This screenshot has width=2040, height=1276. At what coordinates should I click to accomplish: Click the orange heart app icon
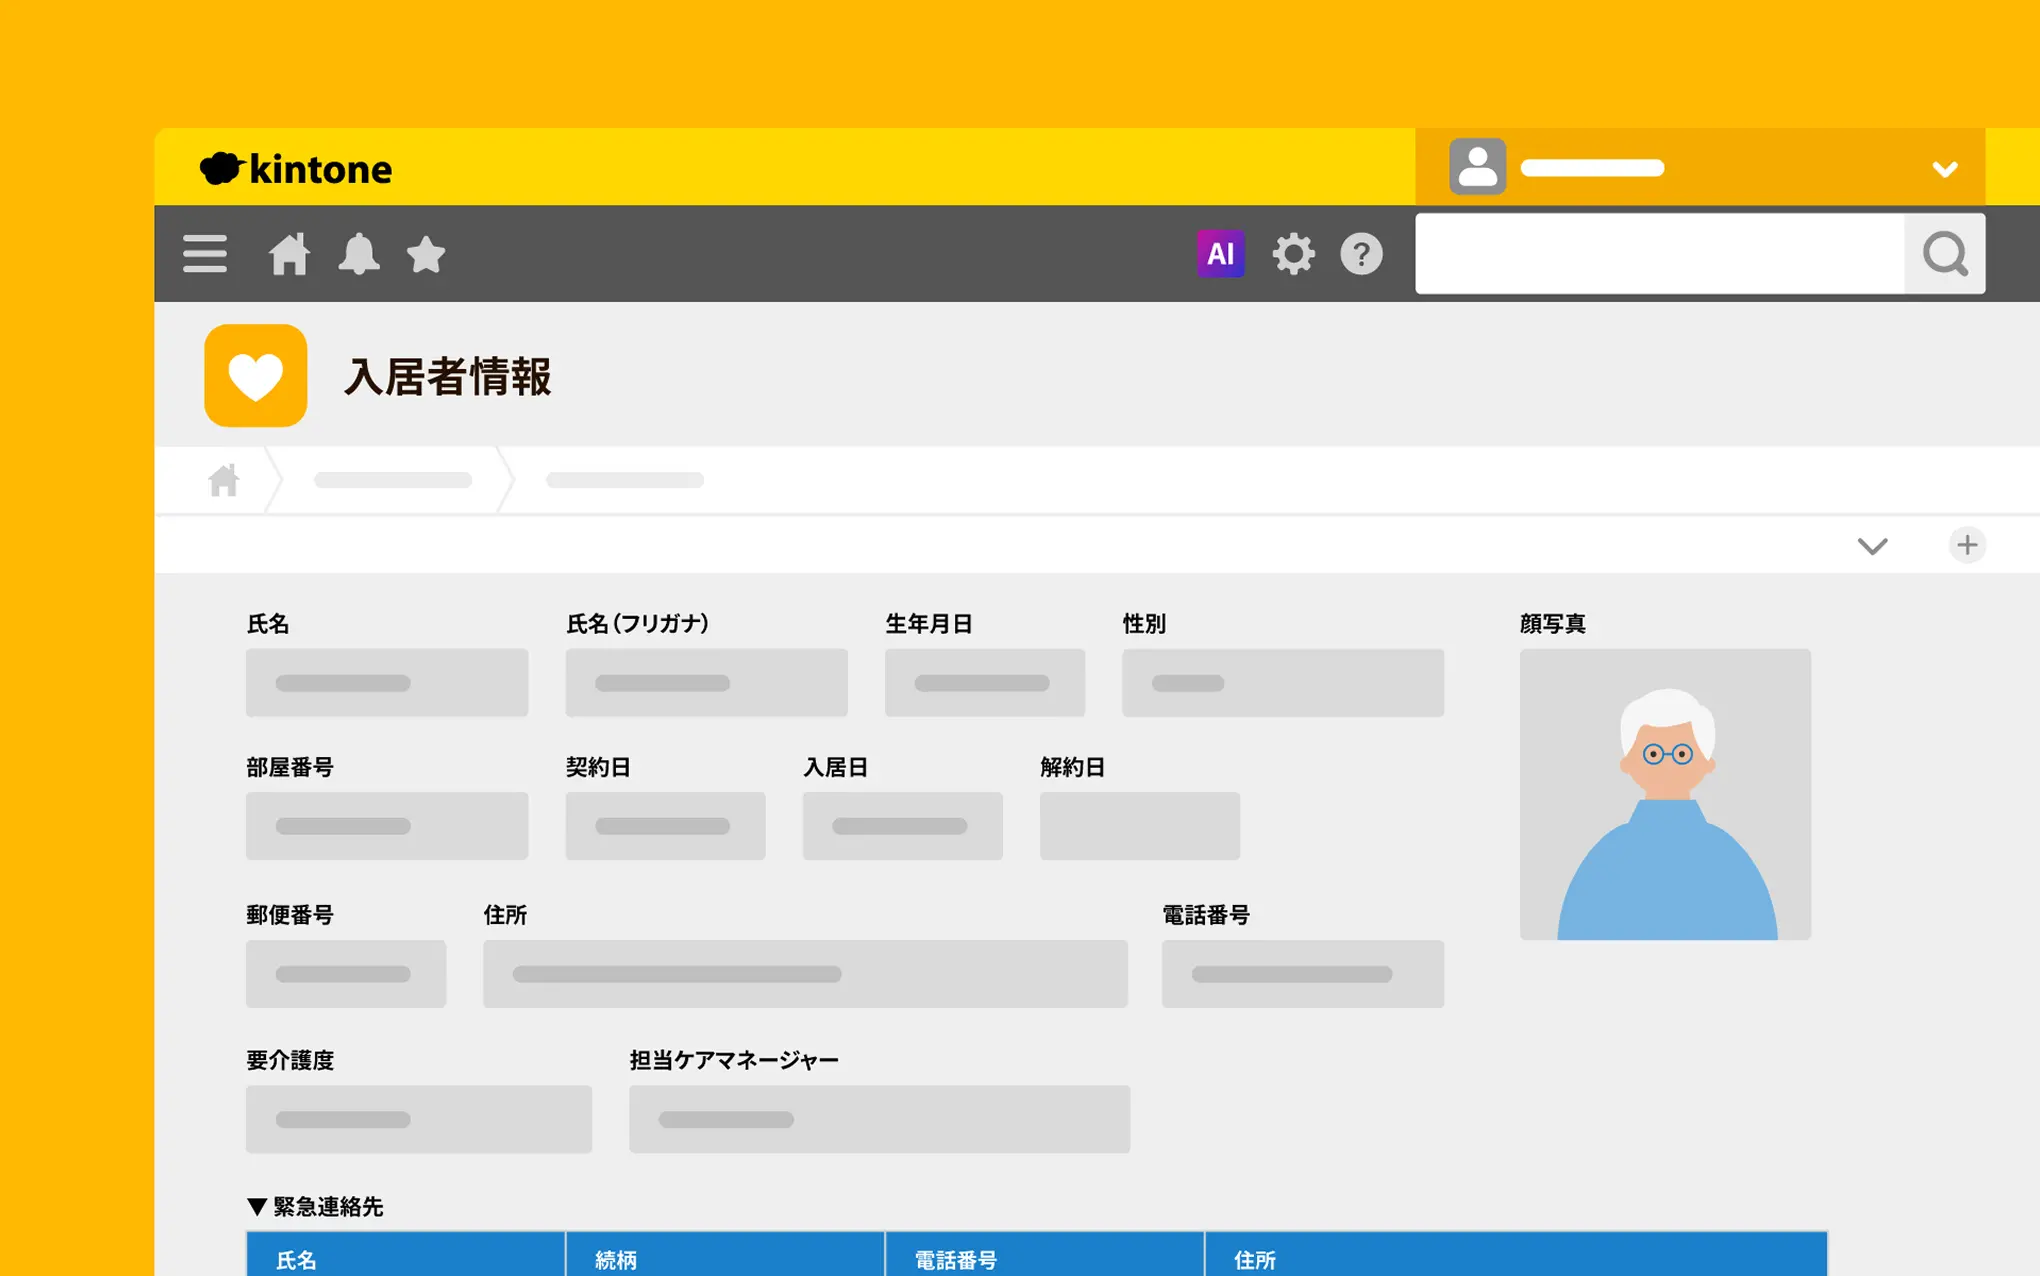(256, 376)
